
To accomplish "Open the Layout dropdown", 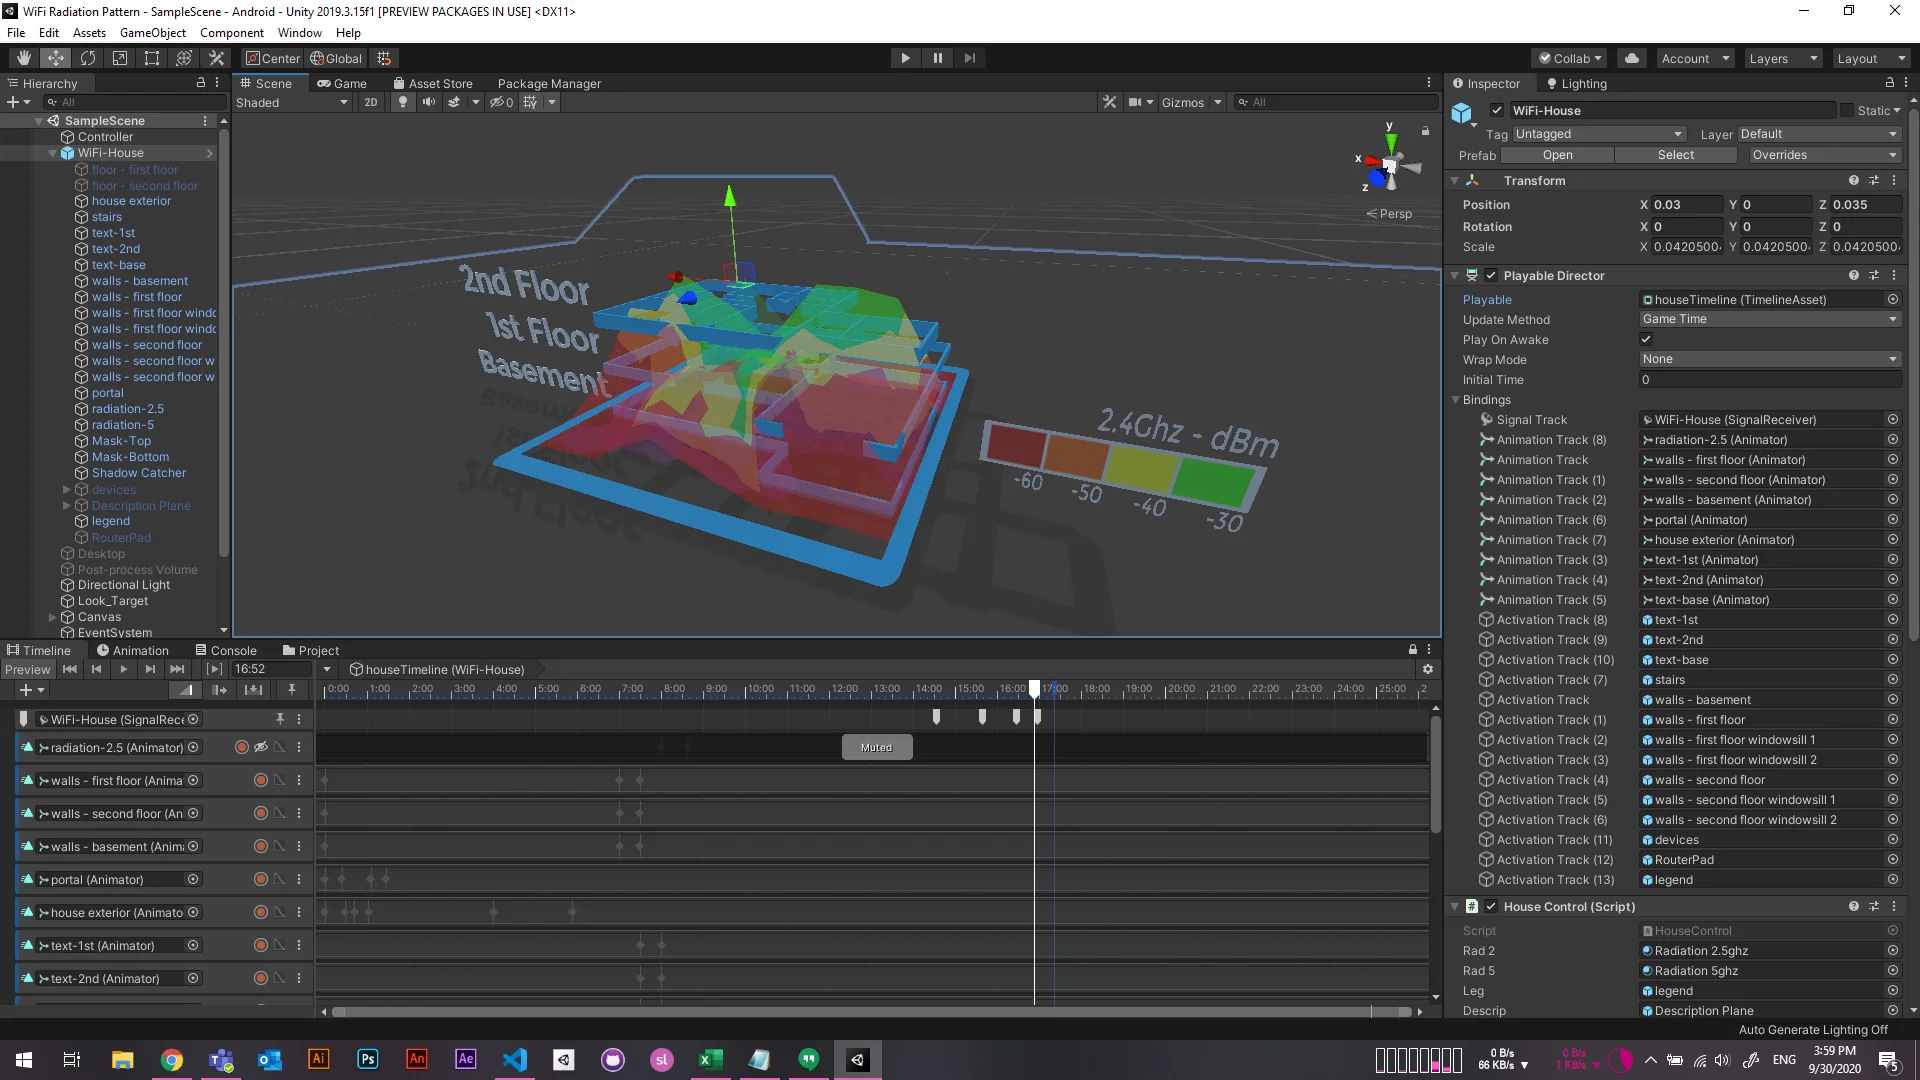I will pyautogui.click(x=1871, y=58).
